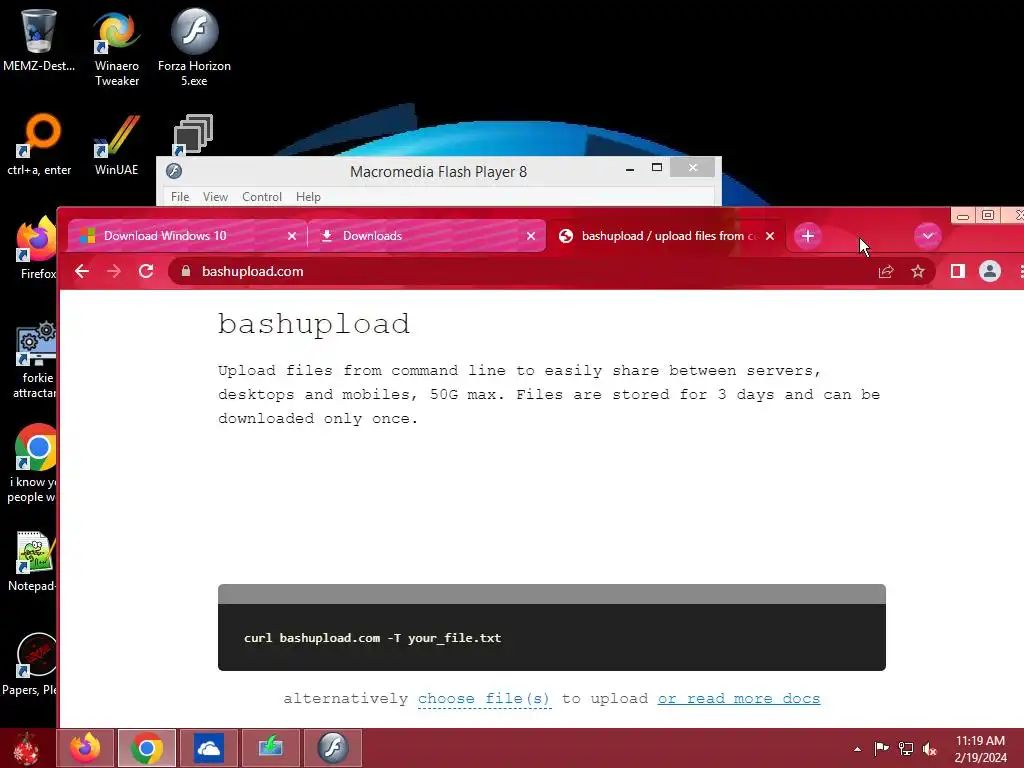Click the network tray icon

click(906, 748)
